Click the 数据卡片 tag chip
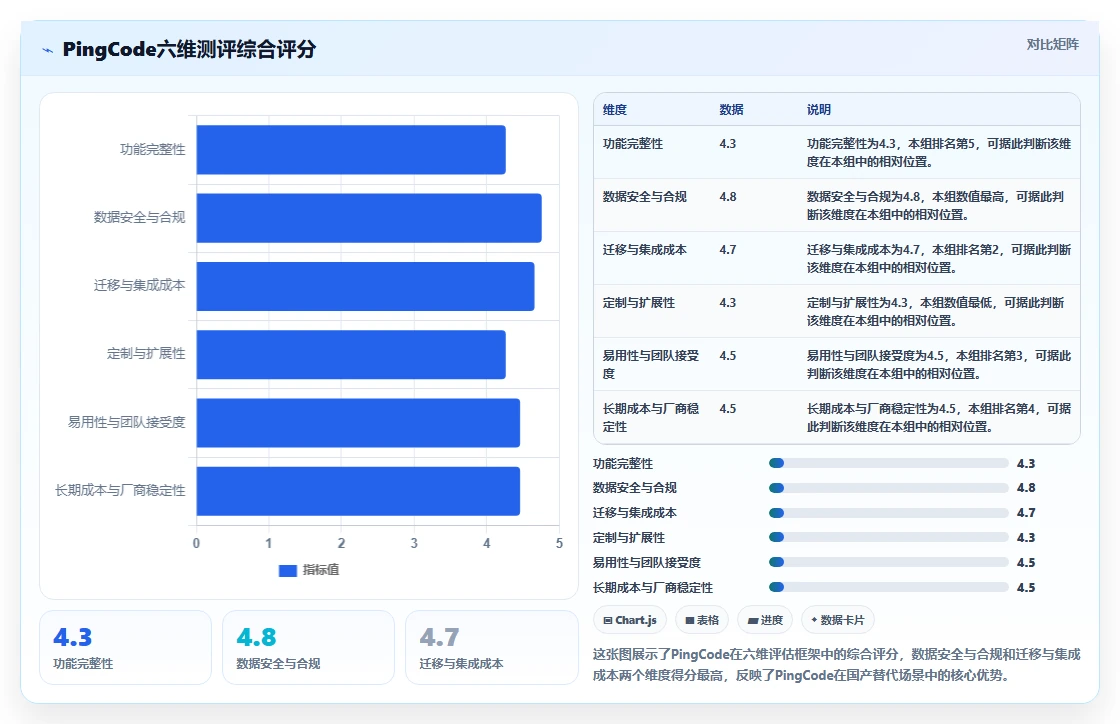1120x724 pixels. click(837, 620)
